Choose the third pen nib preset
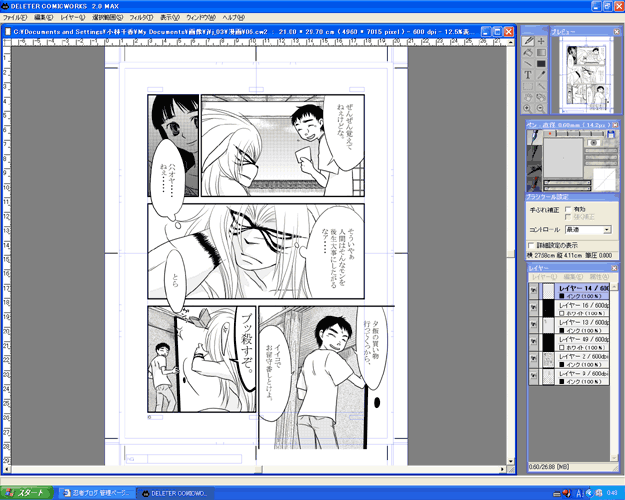The image size is (625, 500). (x=535, y=169)
